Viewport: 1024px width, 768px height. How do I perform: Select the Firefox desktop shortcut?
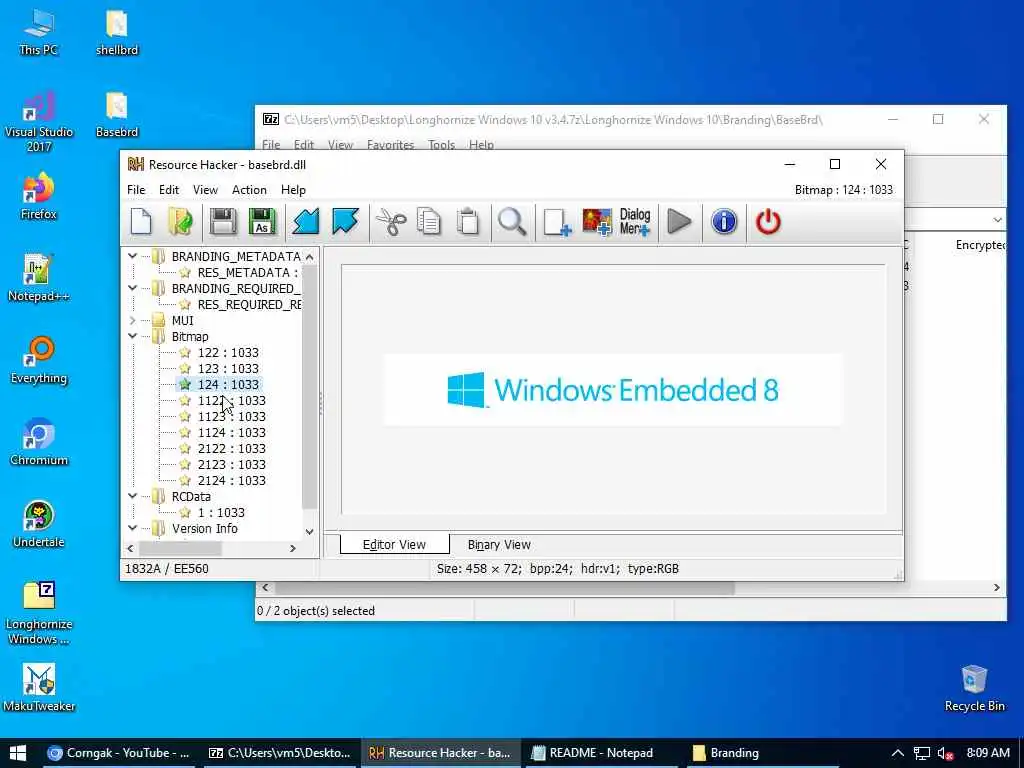(x=39, y=196)
